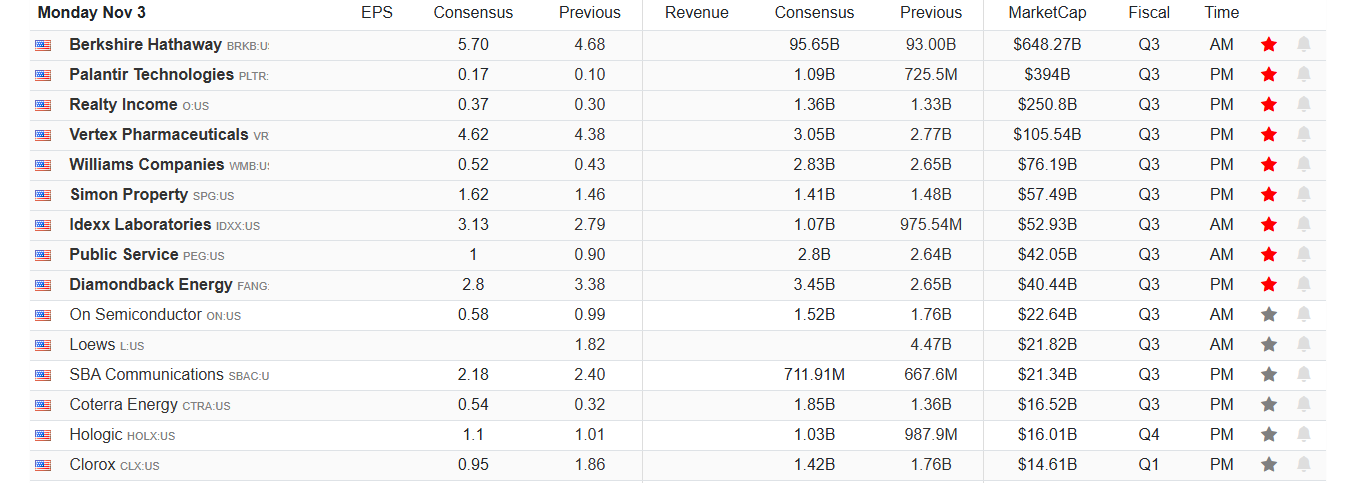The image size is (1347, 483).
Task: Click the Public Service company name
Action: pos(123,255)
